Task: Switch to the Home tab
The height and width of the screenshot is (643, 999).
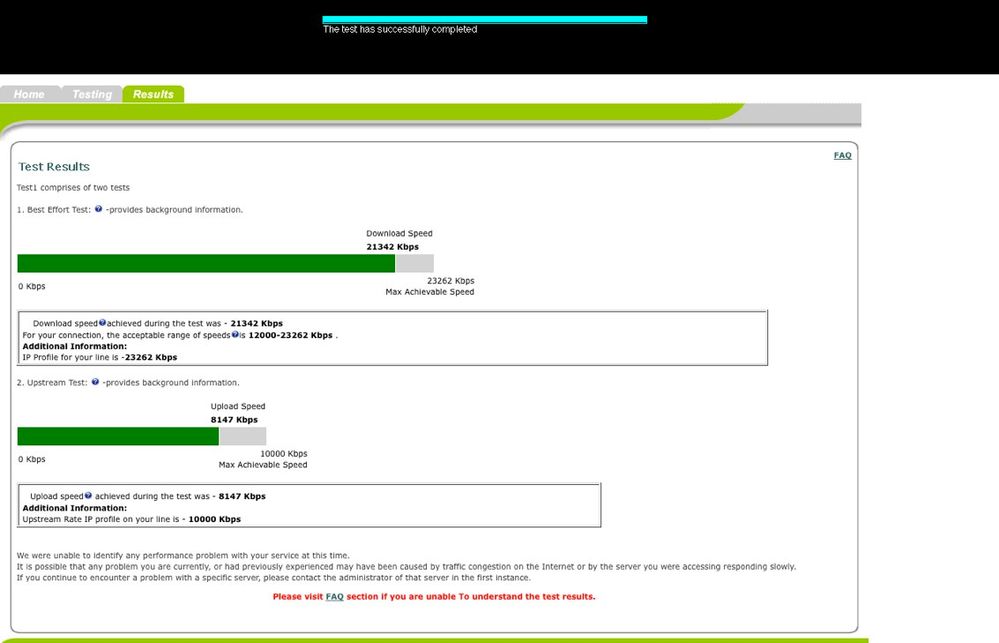Action: point(30,93)
